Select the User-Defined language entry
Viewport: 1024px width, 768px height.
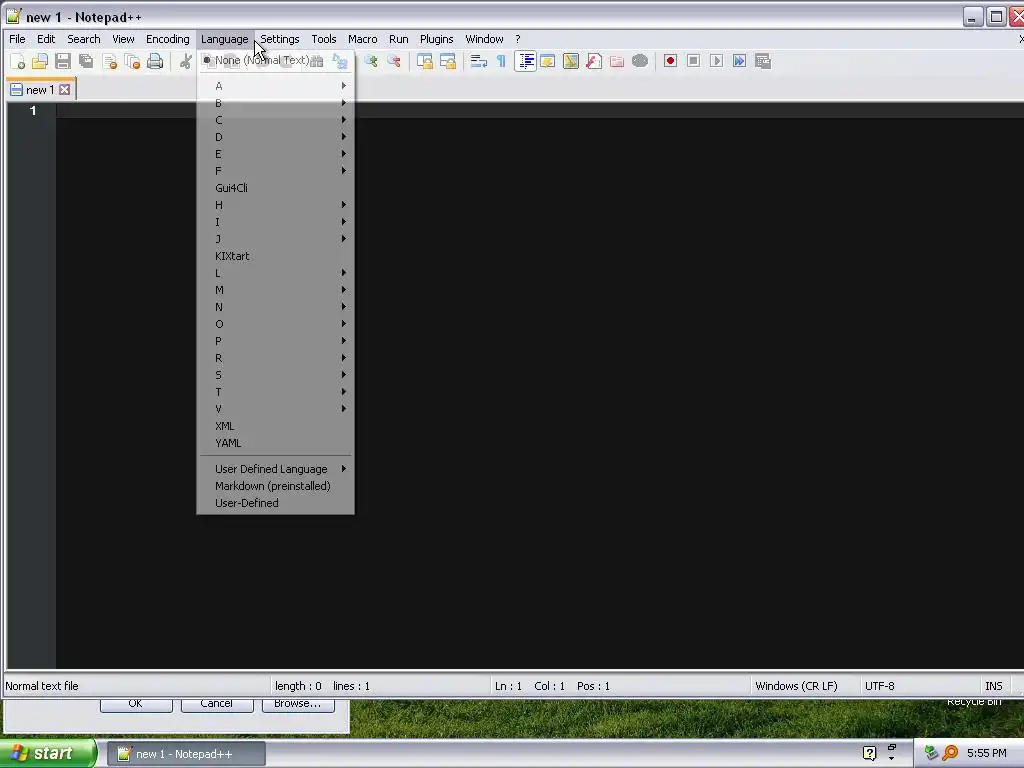276,503
